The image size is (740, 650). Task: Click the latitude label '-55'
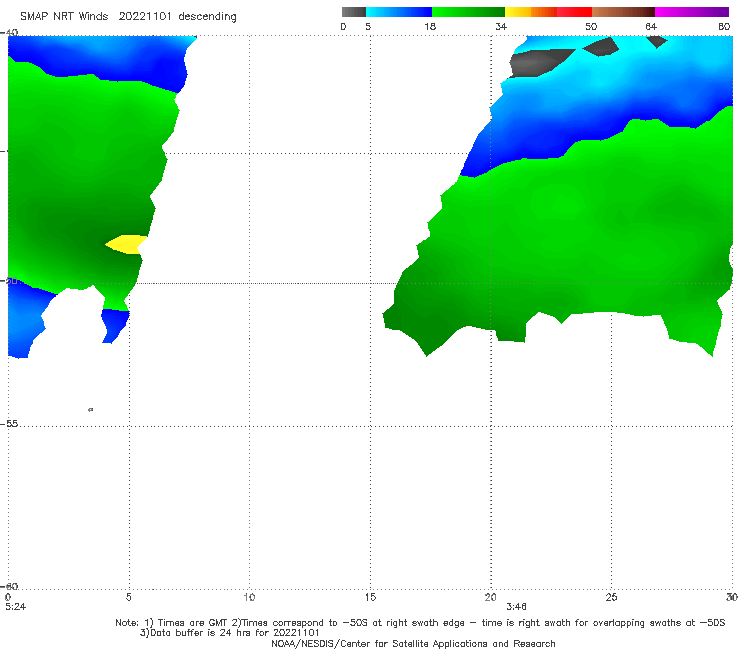click(9, 424)
